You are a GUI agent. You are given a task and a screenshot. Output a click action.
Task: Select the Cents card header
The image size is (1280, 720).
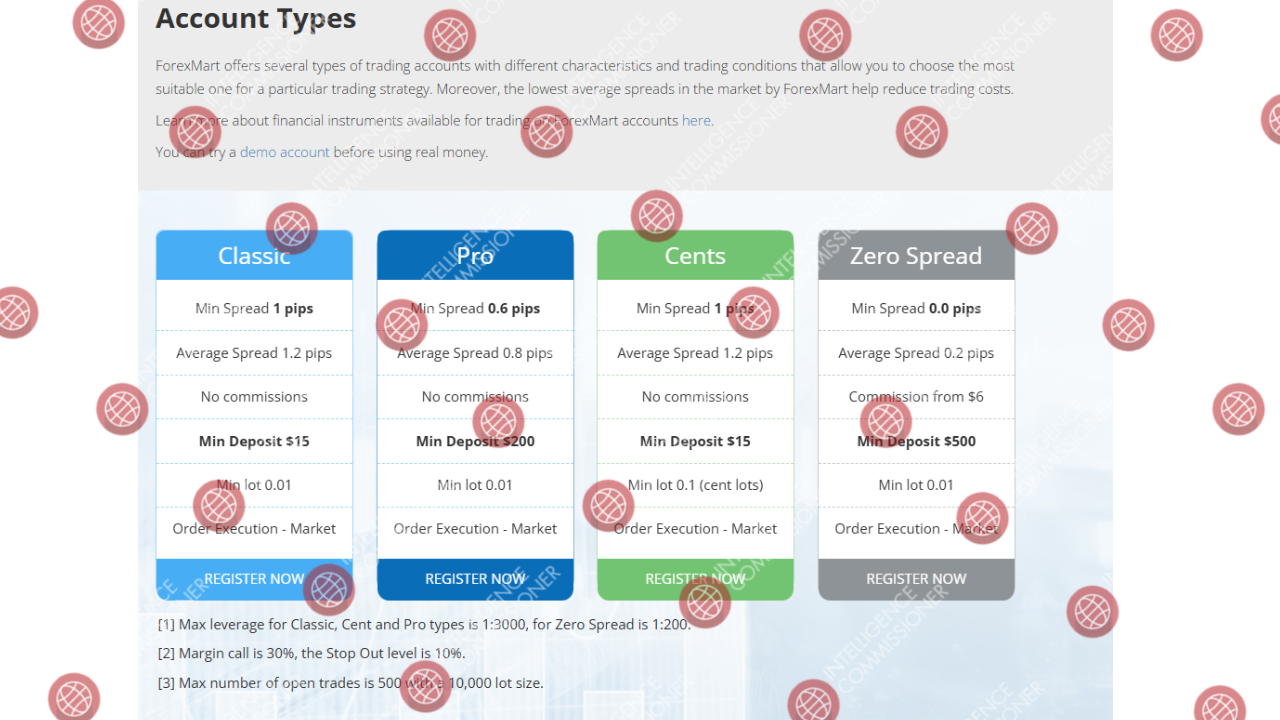[x=695, y=255]
